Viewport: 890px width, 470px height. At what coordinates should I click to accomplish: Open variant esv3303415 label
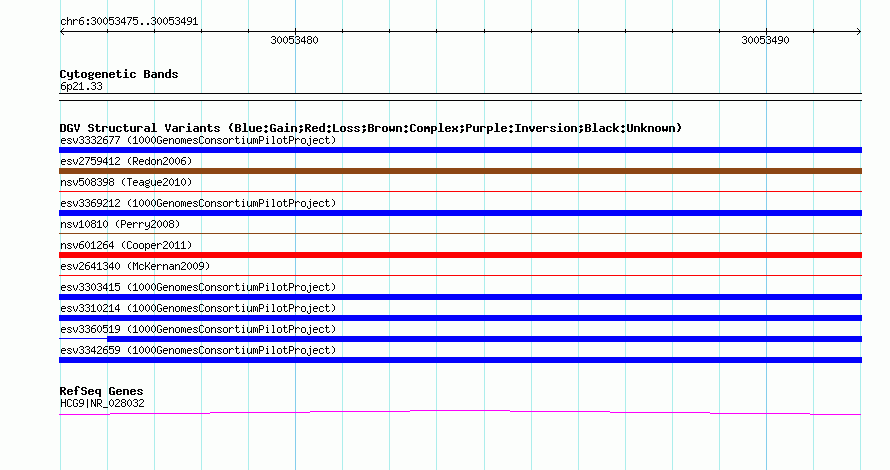tap(198, 287)
